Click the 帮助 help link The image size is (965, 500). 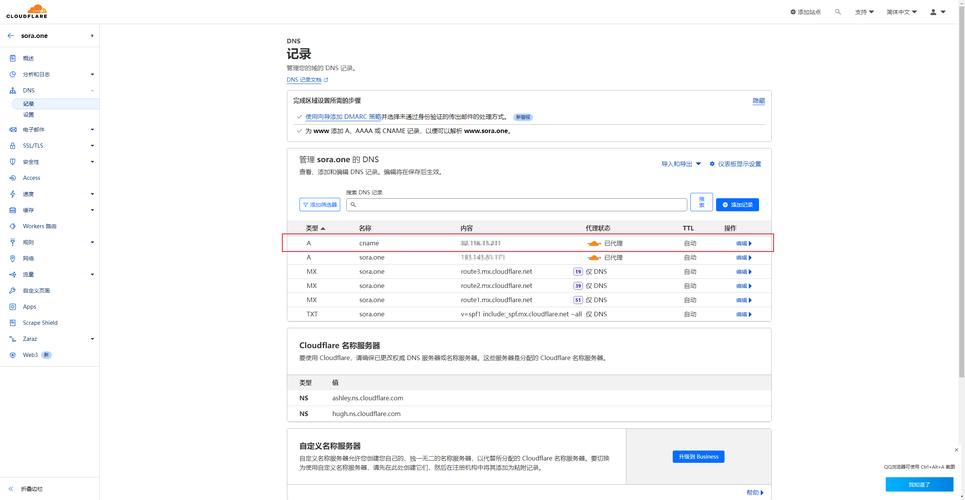point(755,493)
